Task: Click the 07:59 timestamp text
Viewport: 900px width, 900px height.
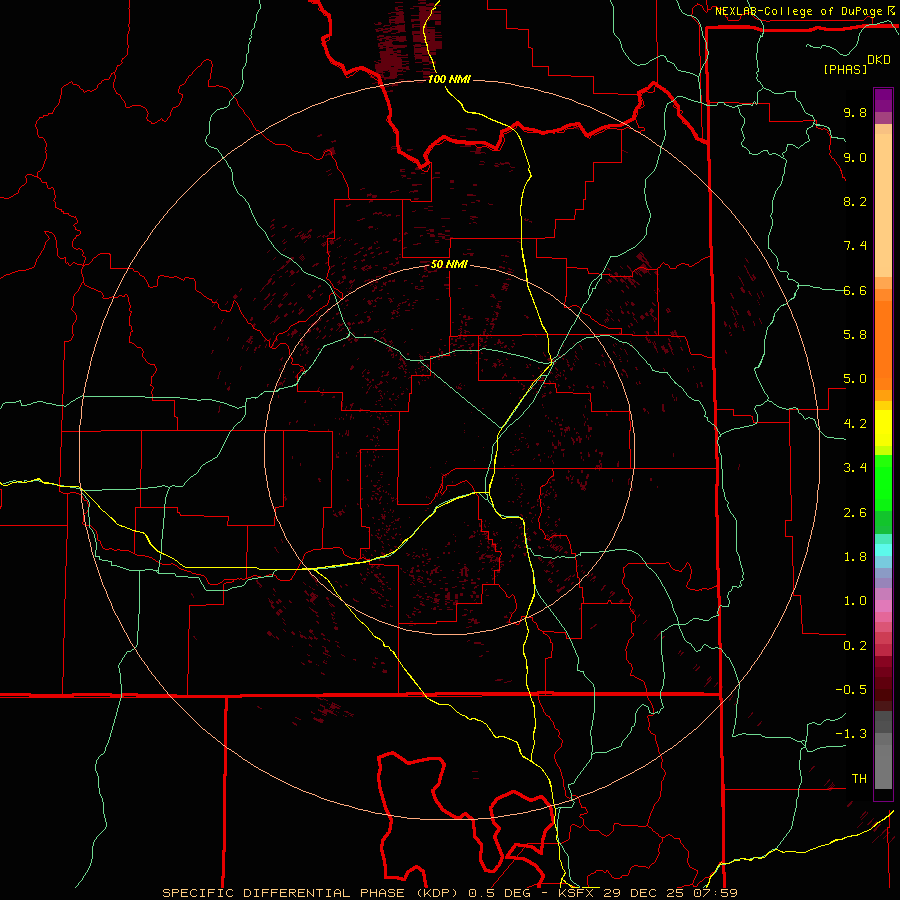Action: pos(716,893)
